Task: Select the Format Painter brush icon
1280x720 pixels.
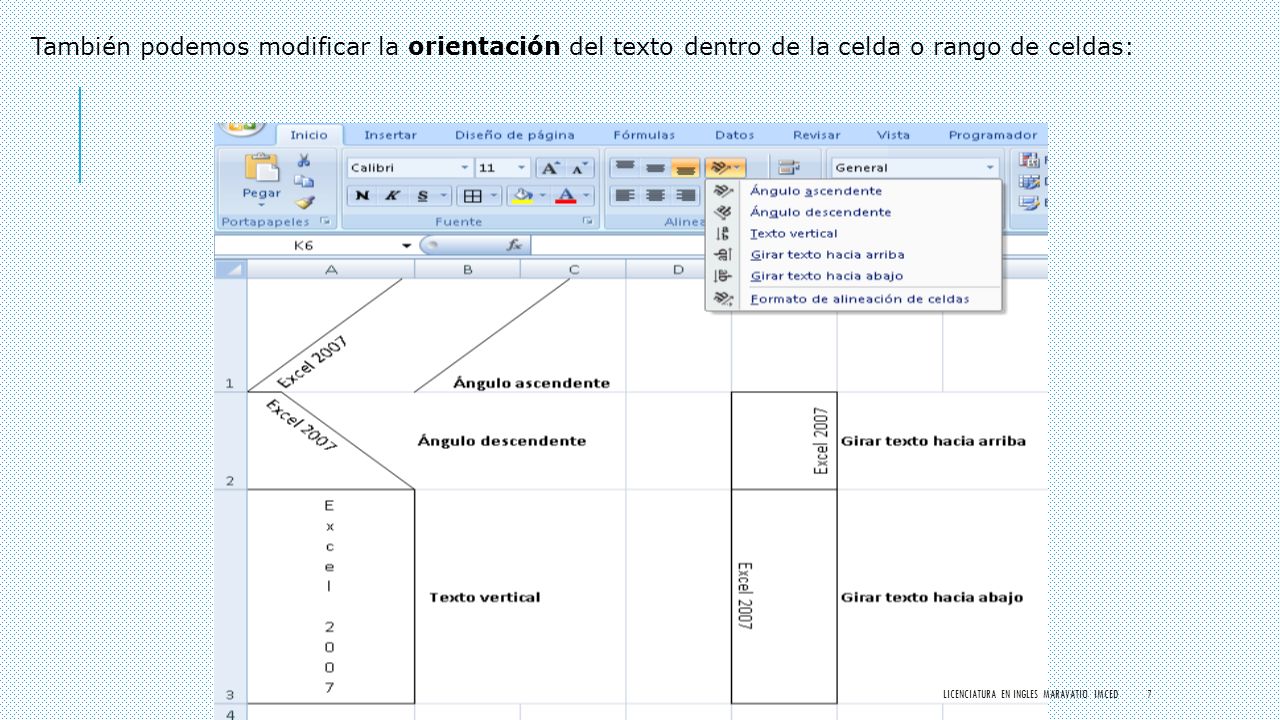Action: (304, 201)
